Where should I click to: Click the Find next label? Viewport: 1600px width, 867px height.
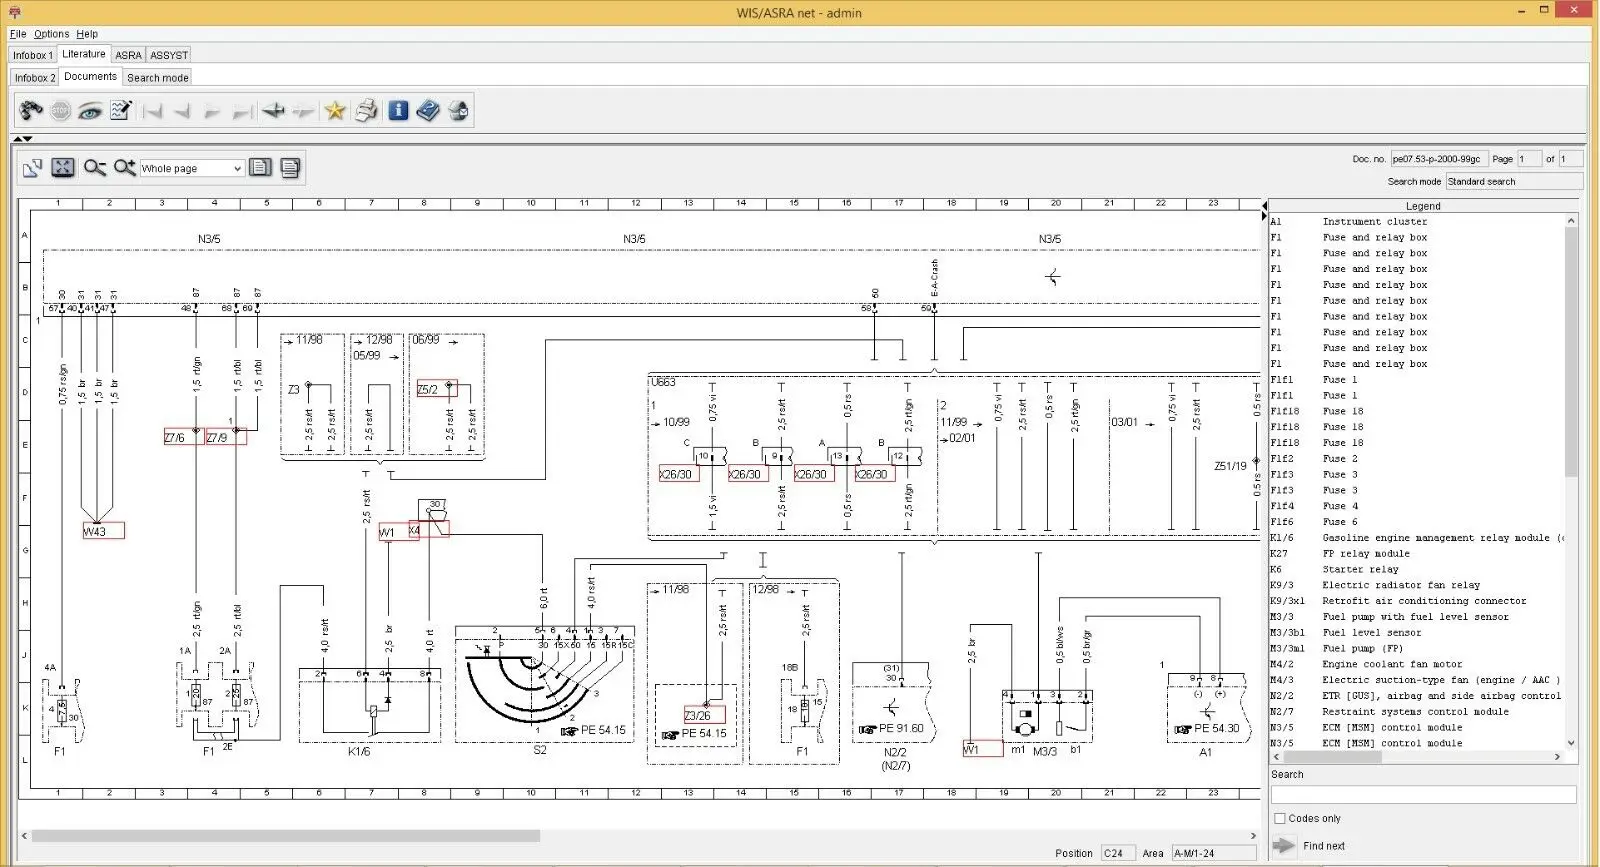pyautogui.click(x=1324, y=846)
